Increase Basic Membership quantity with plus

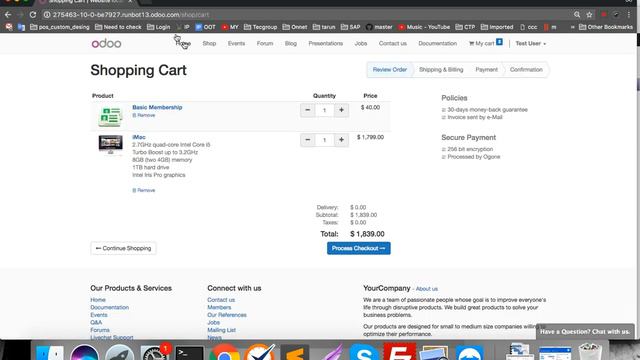coord(341,110)
